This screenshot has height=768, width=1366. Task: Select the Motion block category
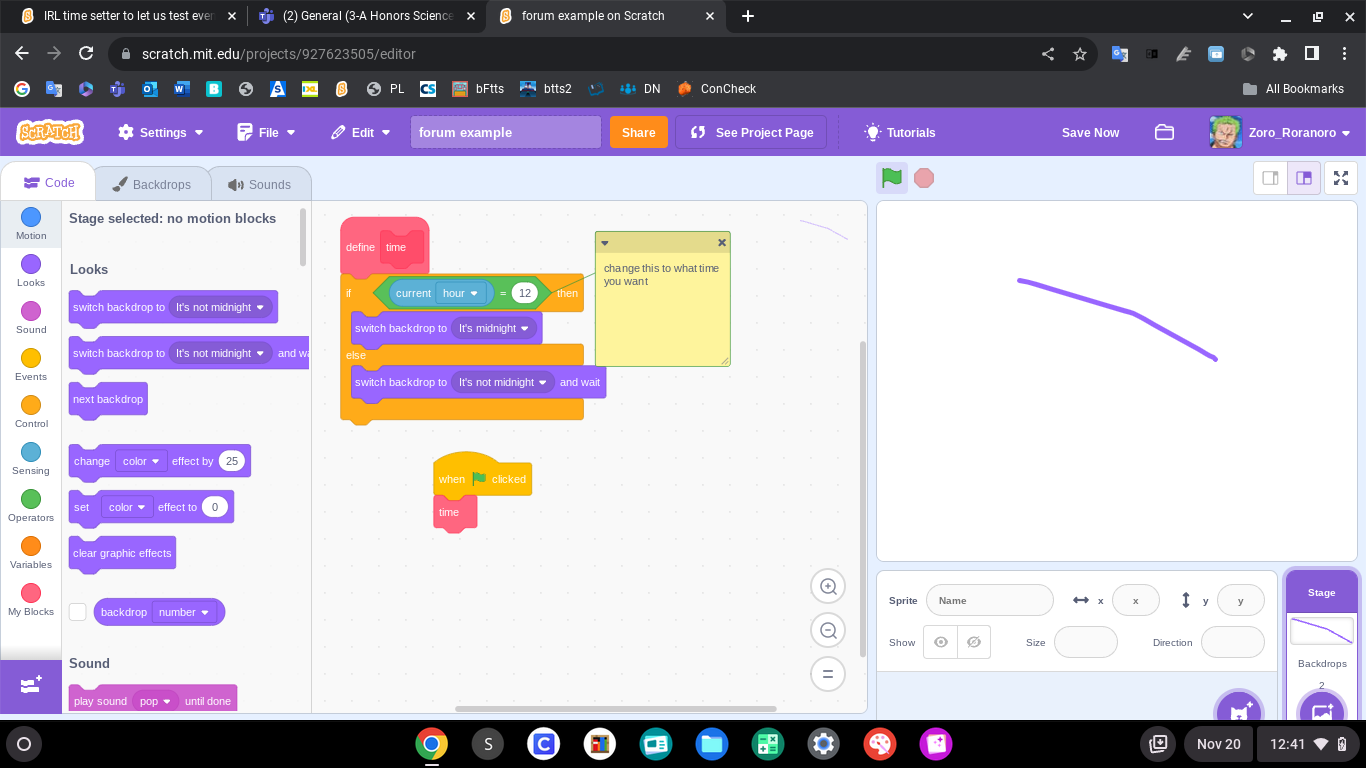pyautogui.click(x=31, y=223)
